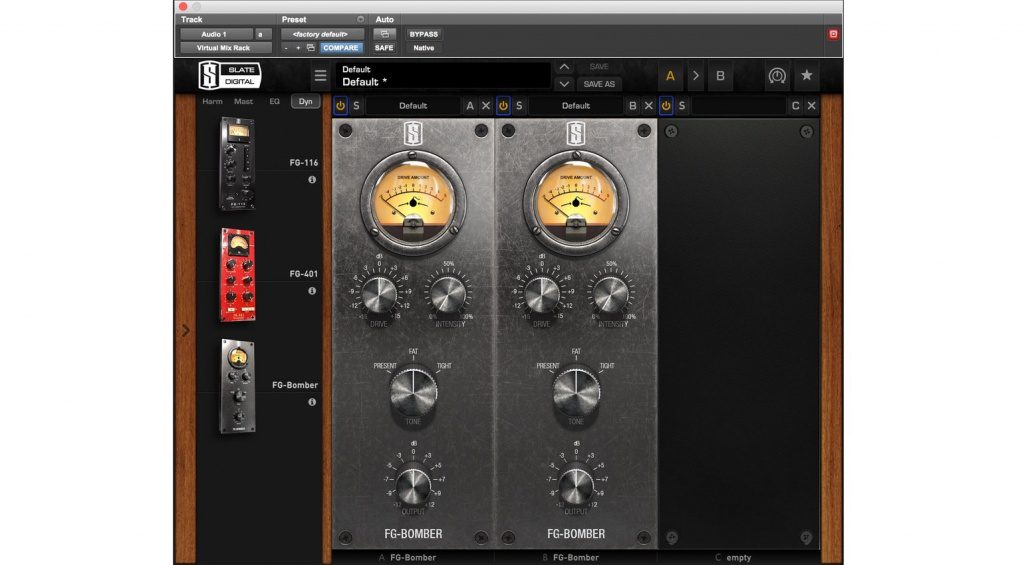The width and height of the screenshot is (1024, 565).
Task: Click slot B letter label
Action: click(x=632, y=105)
